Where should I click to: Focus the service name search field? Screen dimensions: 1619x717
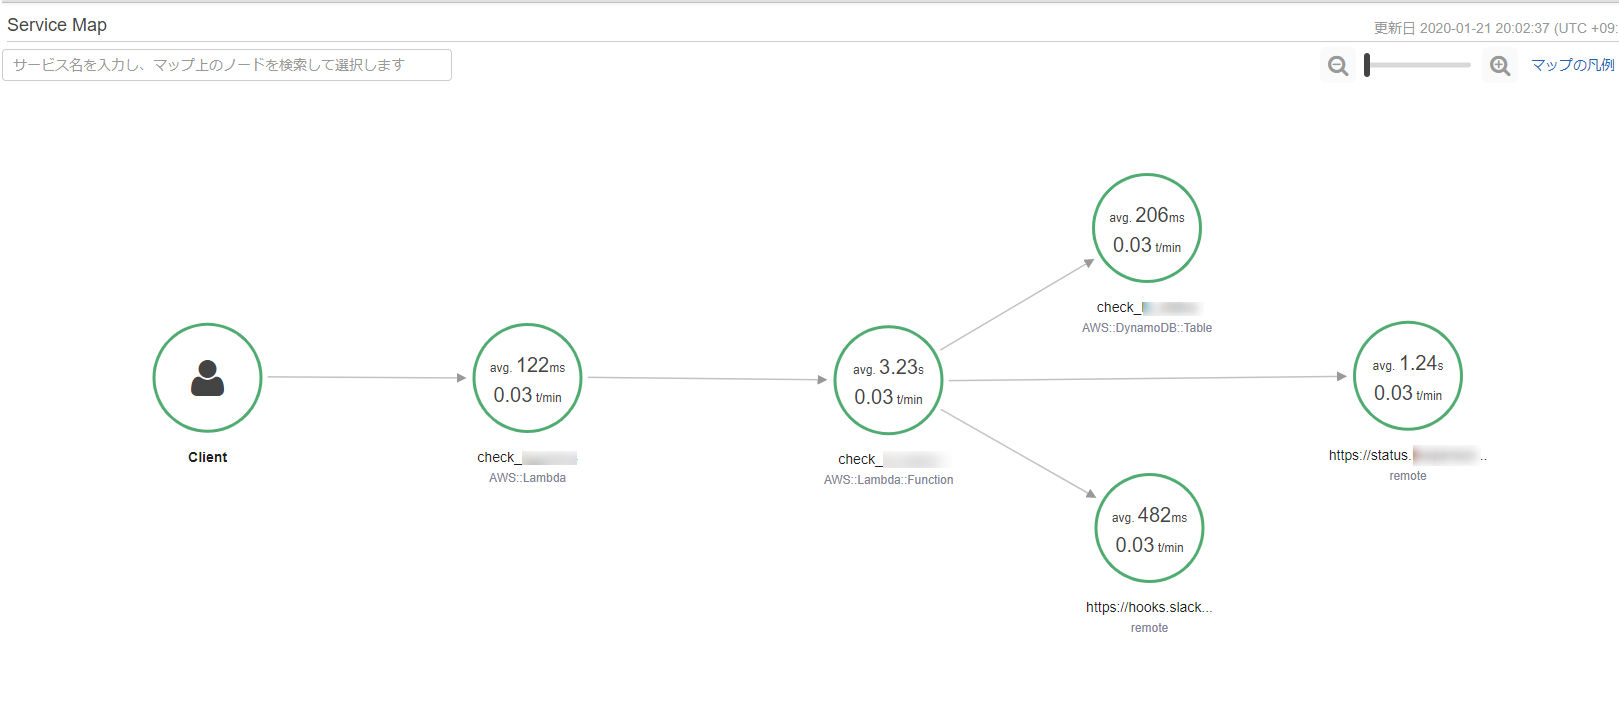(x=227, y=65)
